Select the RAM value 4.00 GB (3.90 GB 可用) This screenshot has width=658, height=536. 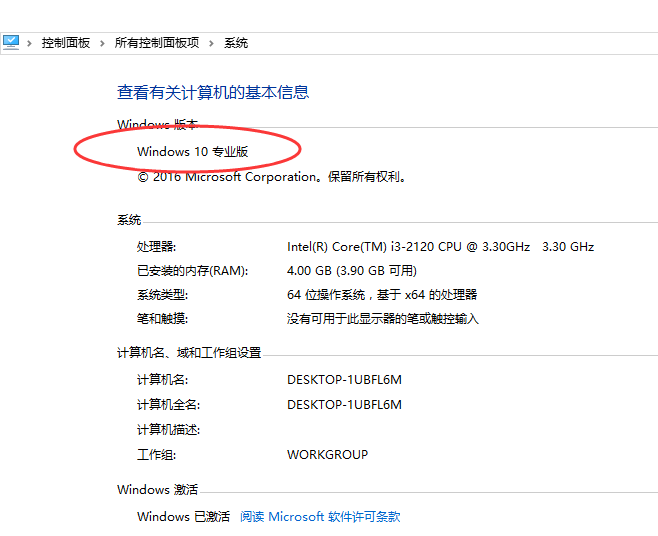(x=352, y=271)
